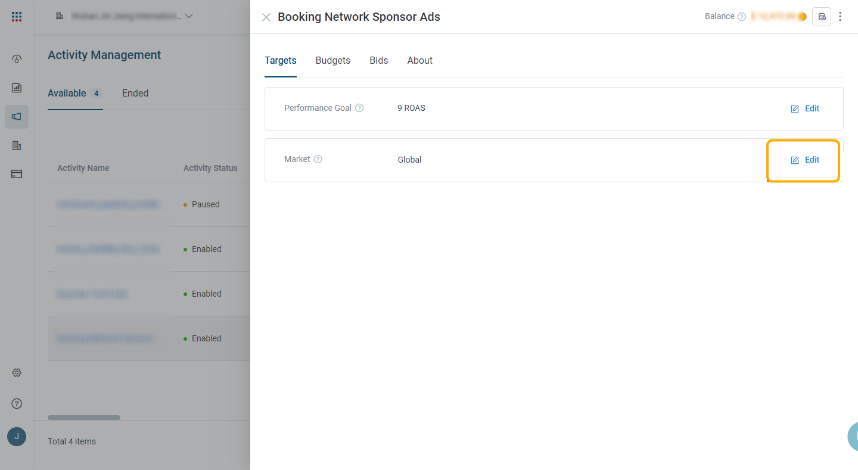This screenshot has width=858, height=470.
Task: Close the Booking Network Sponsor Ads panel
Action: click(266, 18)
